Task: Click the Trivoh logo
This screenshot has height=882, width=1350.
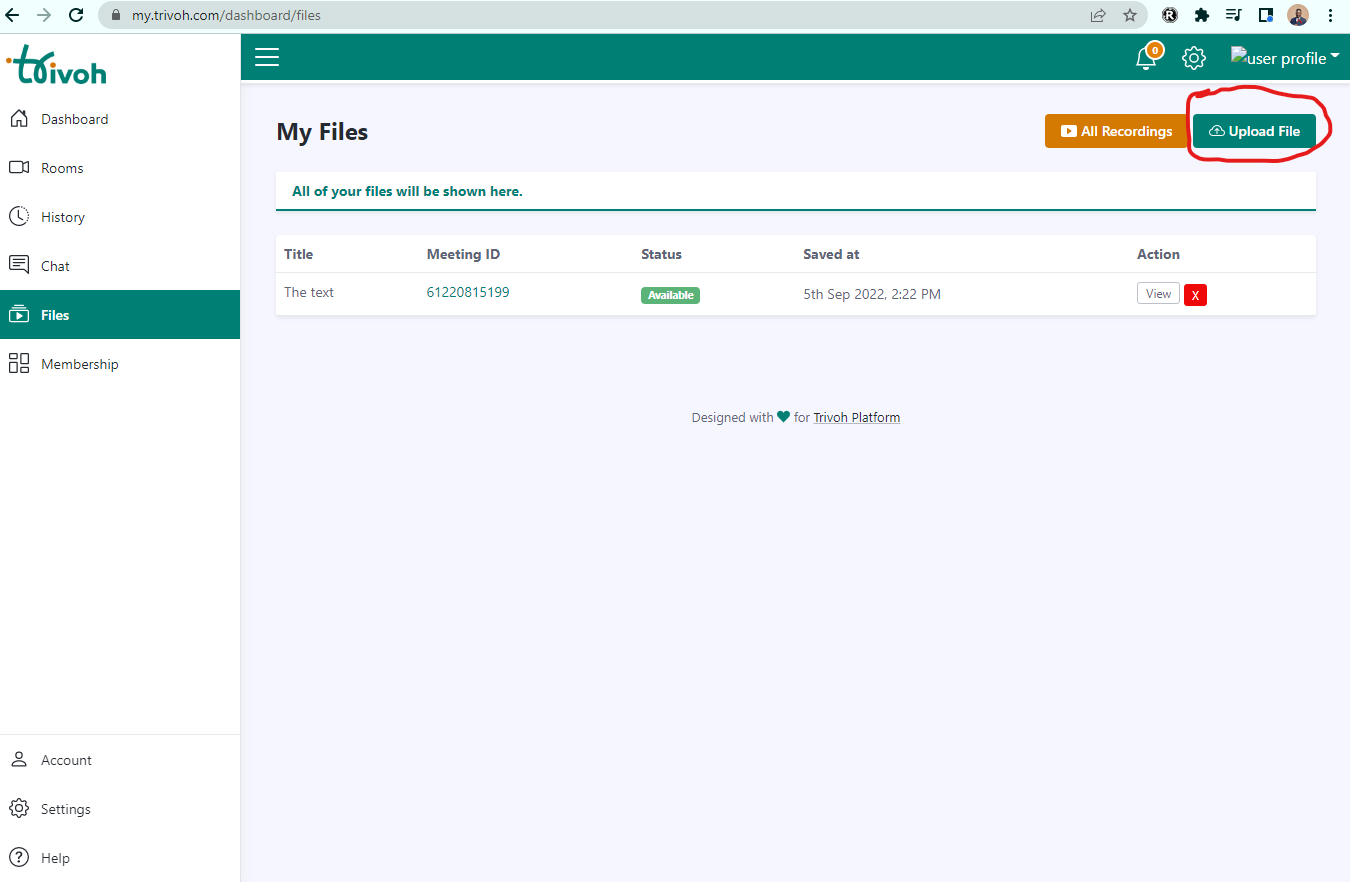Action: tap(58, 67)
